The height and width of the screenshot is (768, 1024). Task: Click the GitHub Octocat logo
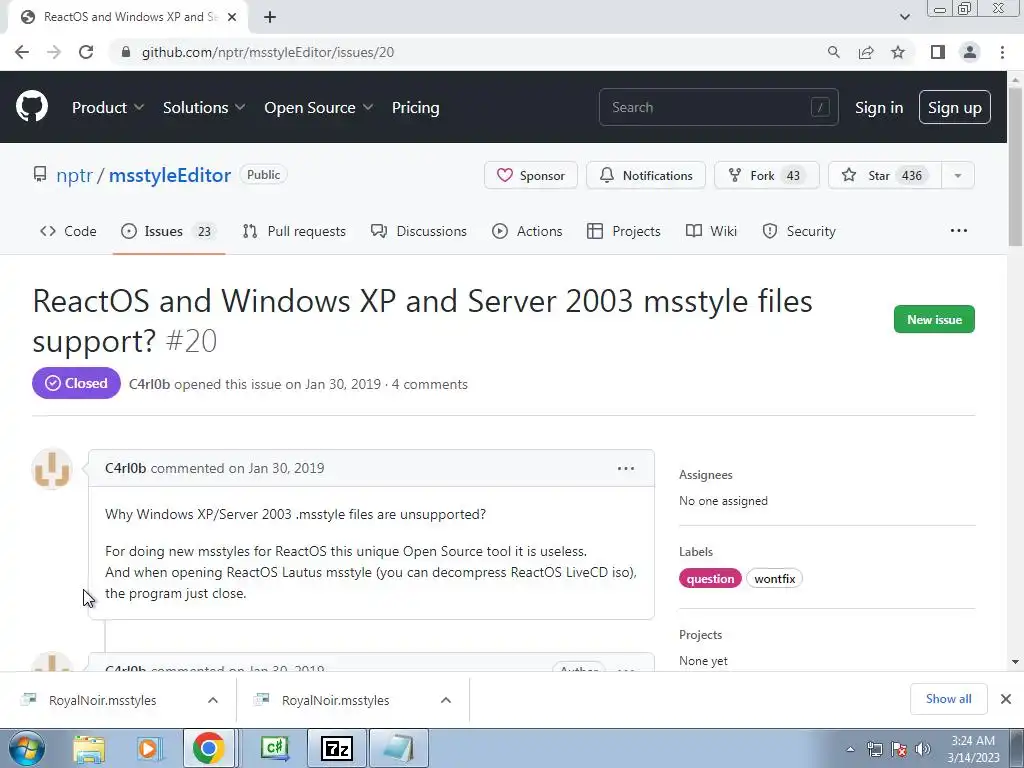[x=32, y=107]
